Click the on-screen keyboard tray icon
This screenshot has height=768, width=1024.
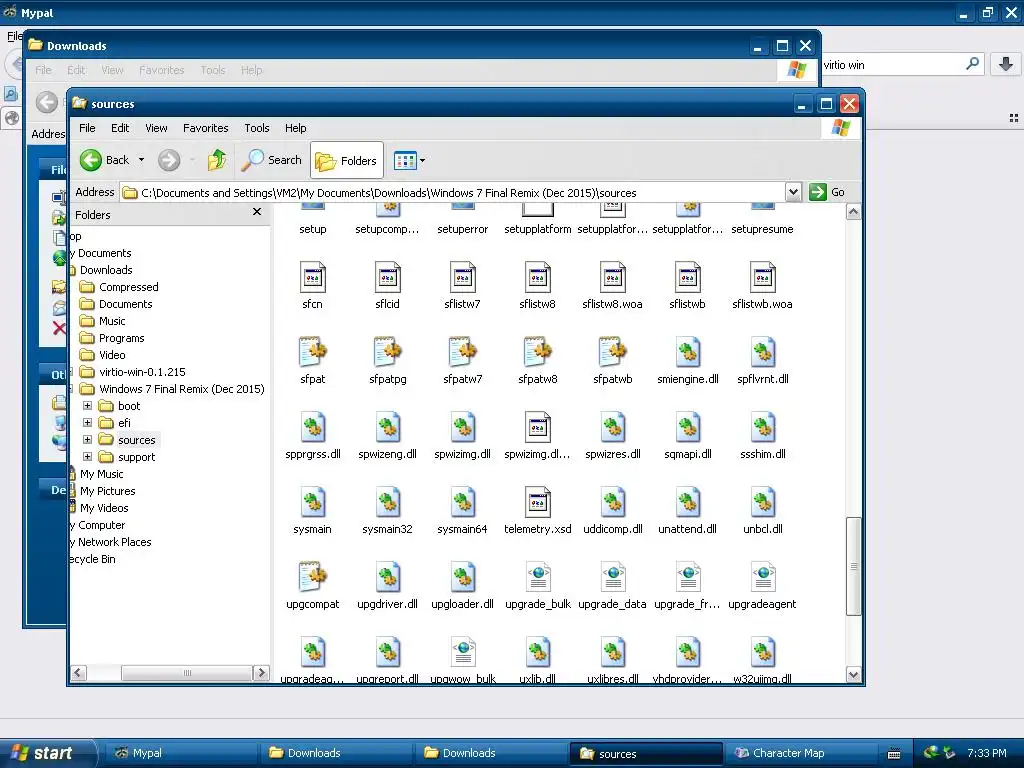895,754
